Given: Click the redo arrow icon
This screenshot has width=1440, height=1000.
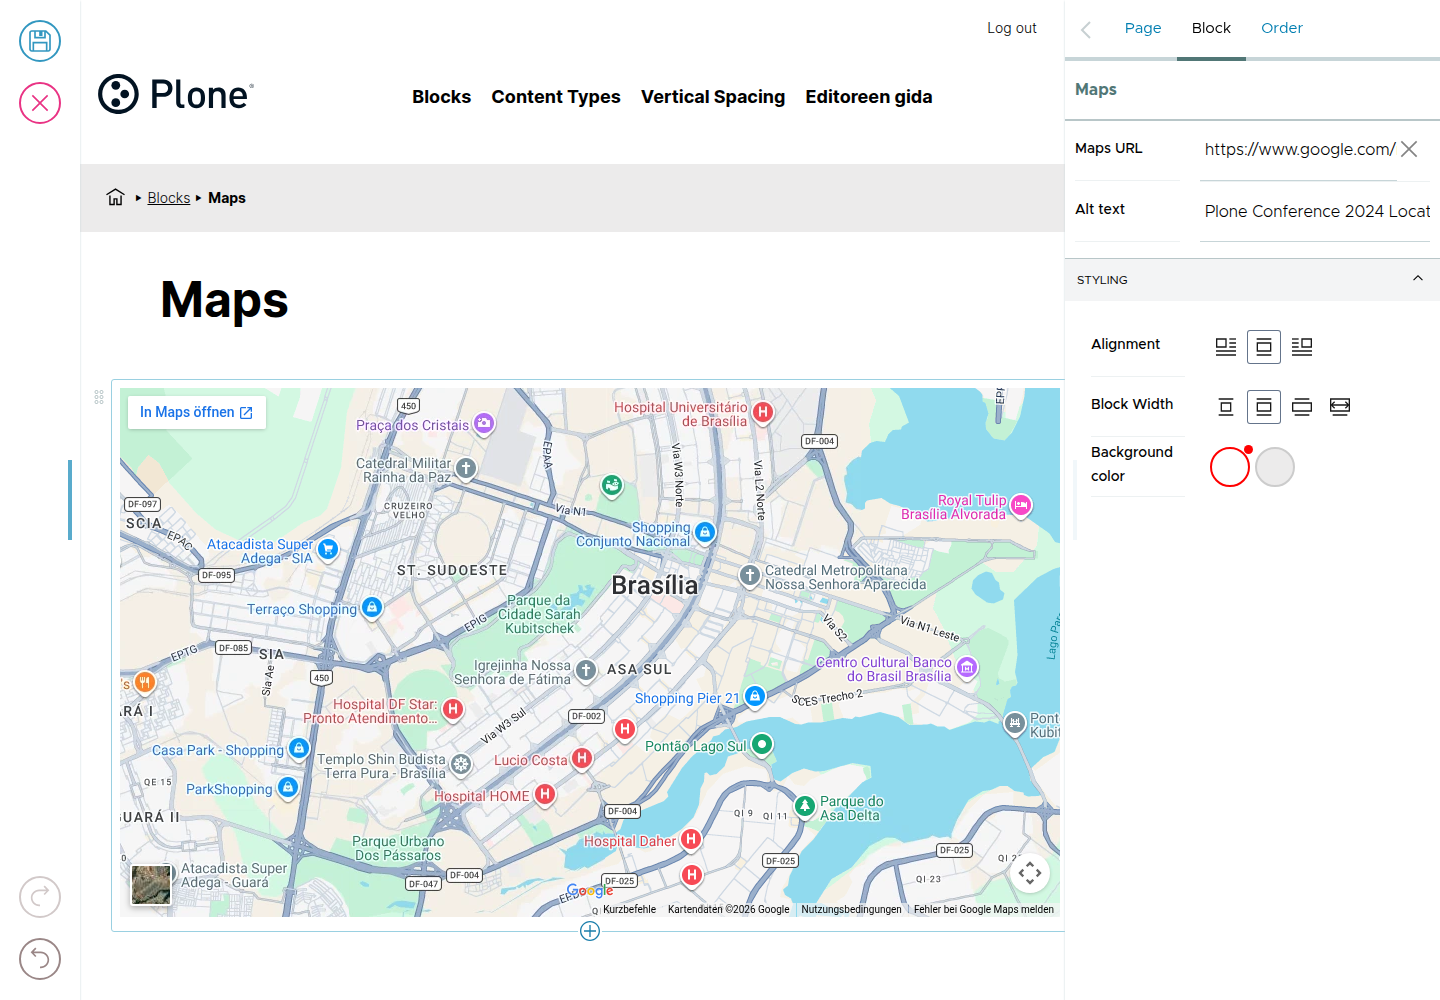Looking at the screenshot, I should tap(40, 897).
